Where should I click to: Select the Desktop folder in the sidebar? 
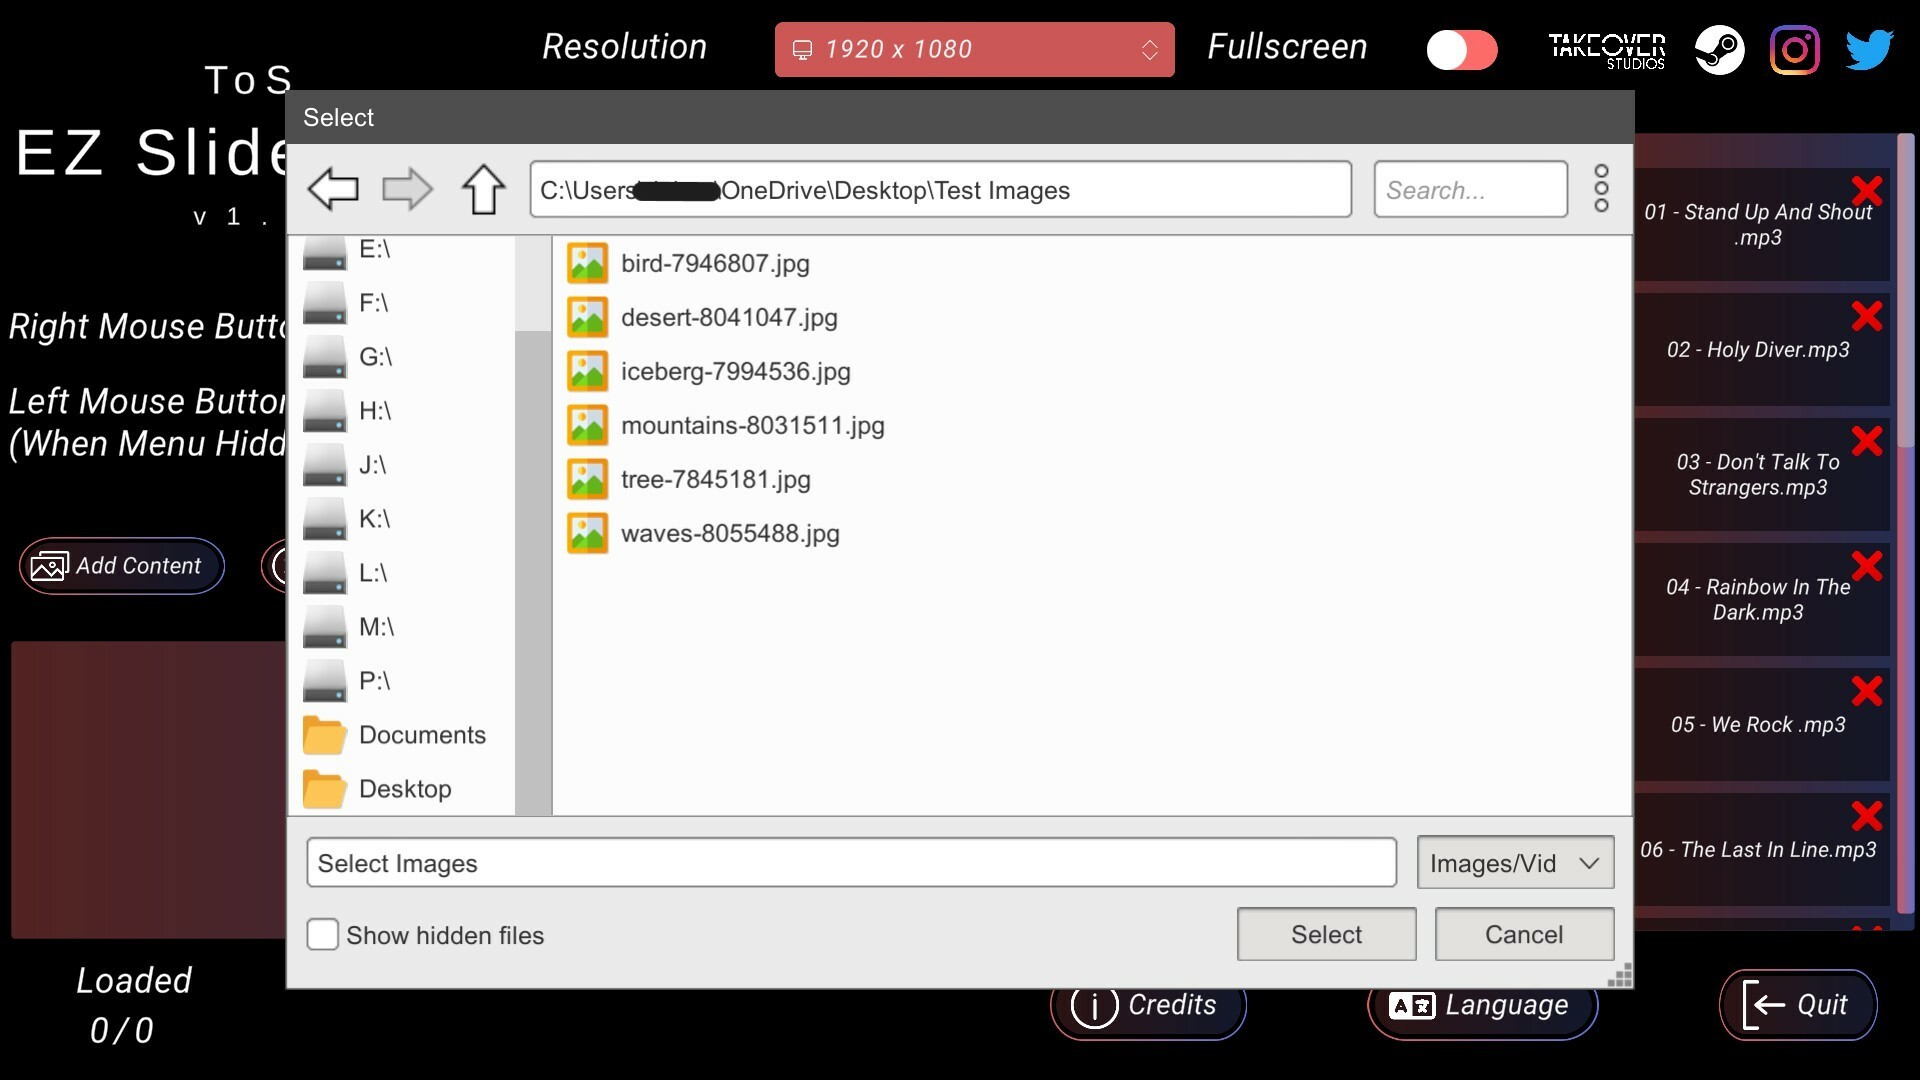click(404, 788)
